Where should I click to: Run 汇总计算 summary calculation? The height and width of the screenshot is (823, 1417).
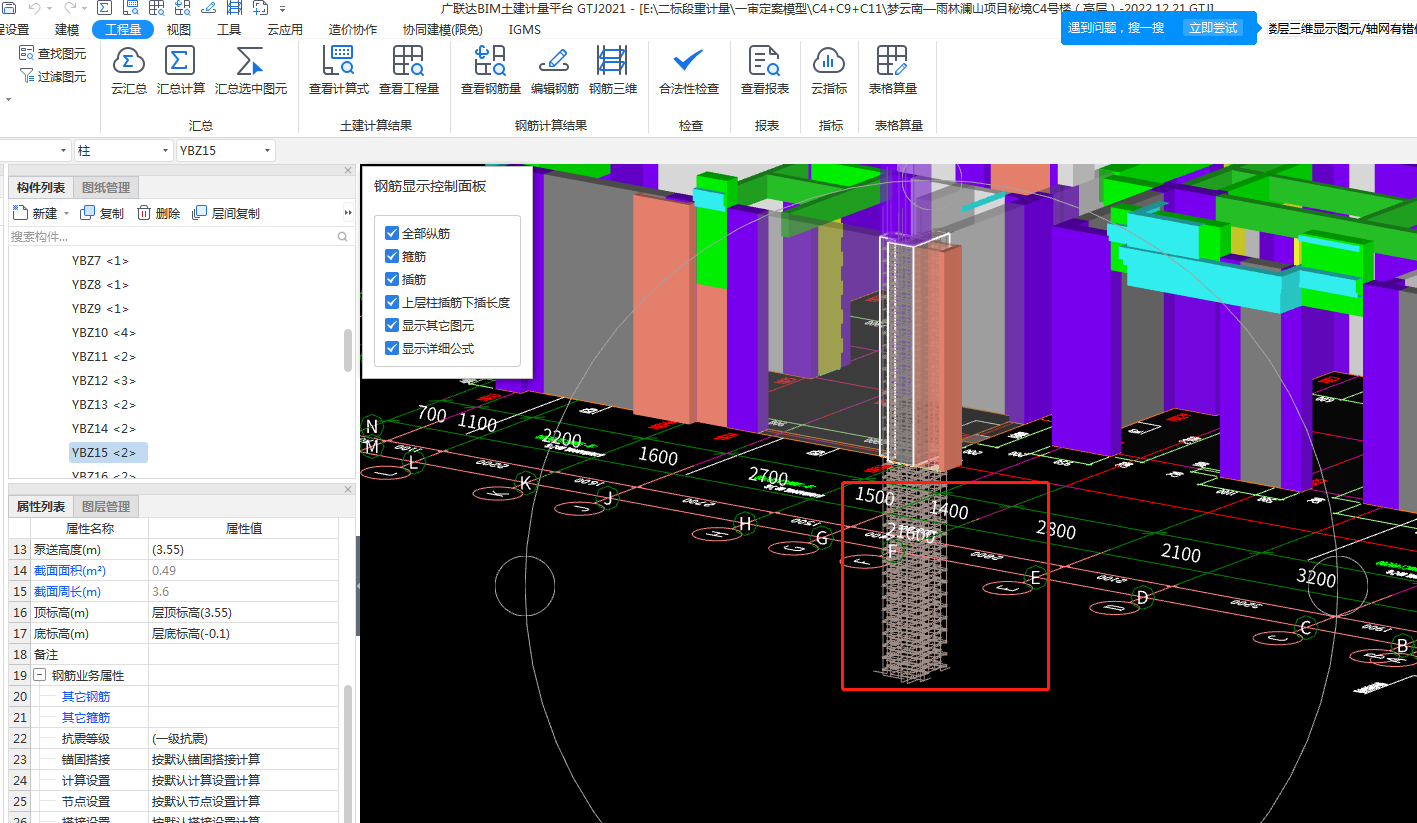(180, 70)
